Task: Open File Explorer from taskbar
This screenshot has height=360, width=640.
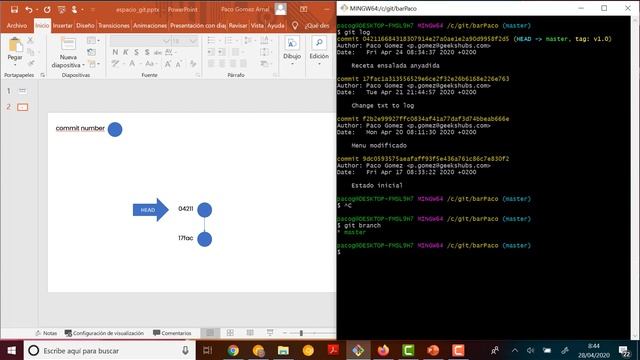Action: [x=283, y=350]
